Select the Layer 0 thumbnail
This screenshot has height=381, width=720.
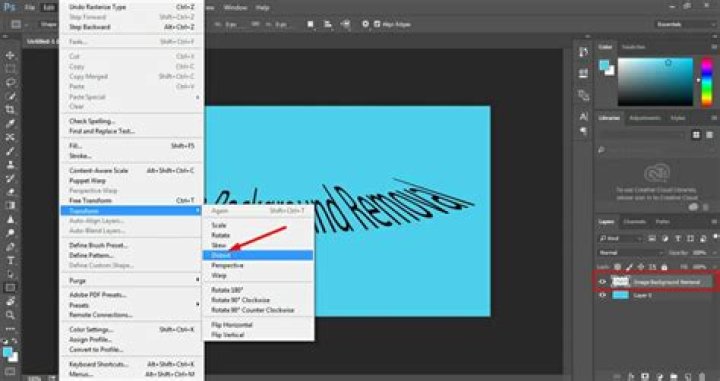(620, 295)
